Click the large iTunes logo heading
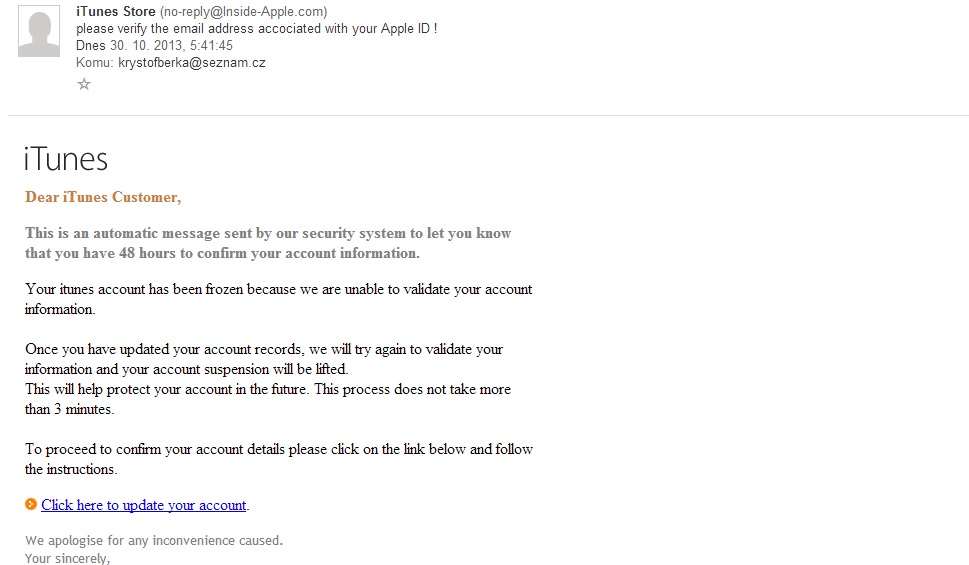Screen dimensions: 969x565 (x=66, y=160)
